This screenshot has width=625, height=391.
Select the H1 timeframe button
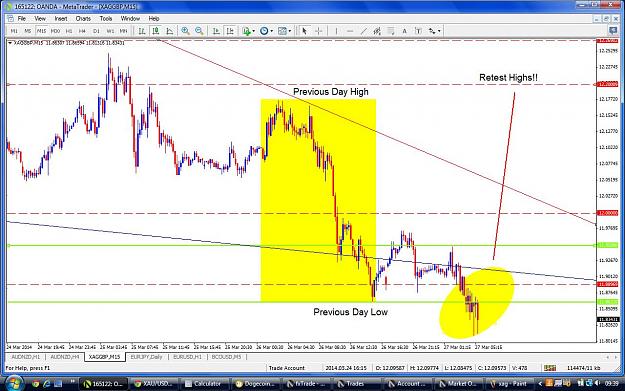tap(69, 31)
